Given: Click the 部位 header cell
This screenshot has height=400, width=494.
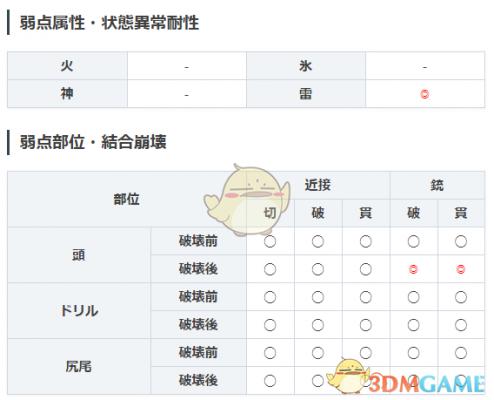Looking at the screenshot, I should (x=127, y=199).
